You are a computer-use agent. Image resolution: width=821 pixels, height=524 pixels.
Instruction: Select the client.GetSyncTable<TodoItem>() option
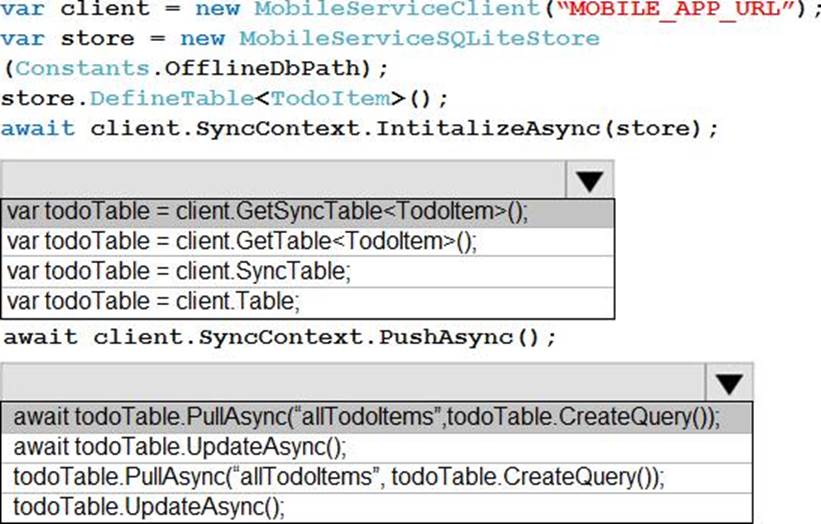coord(267,213)
